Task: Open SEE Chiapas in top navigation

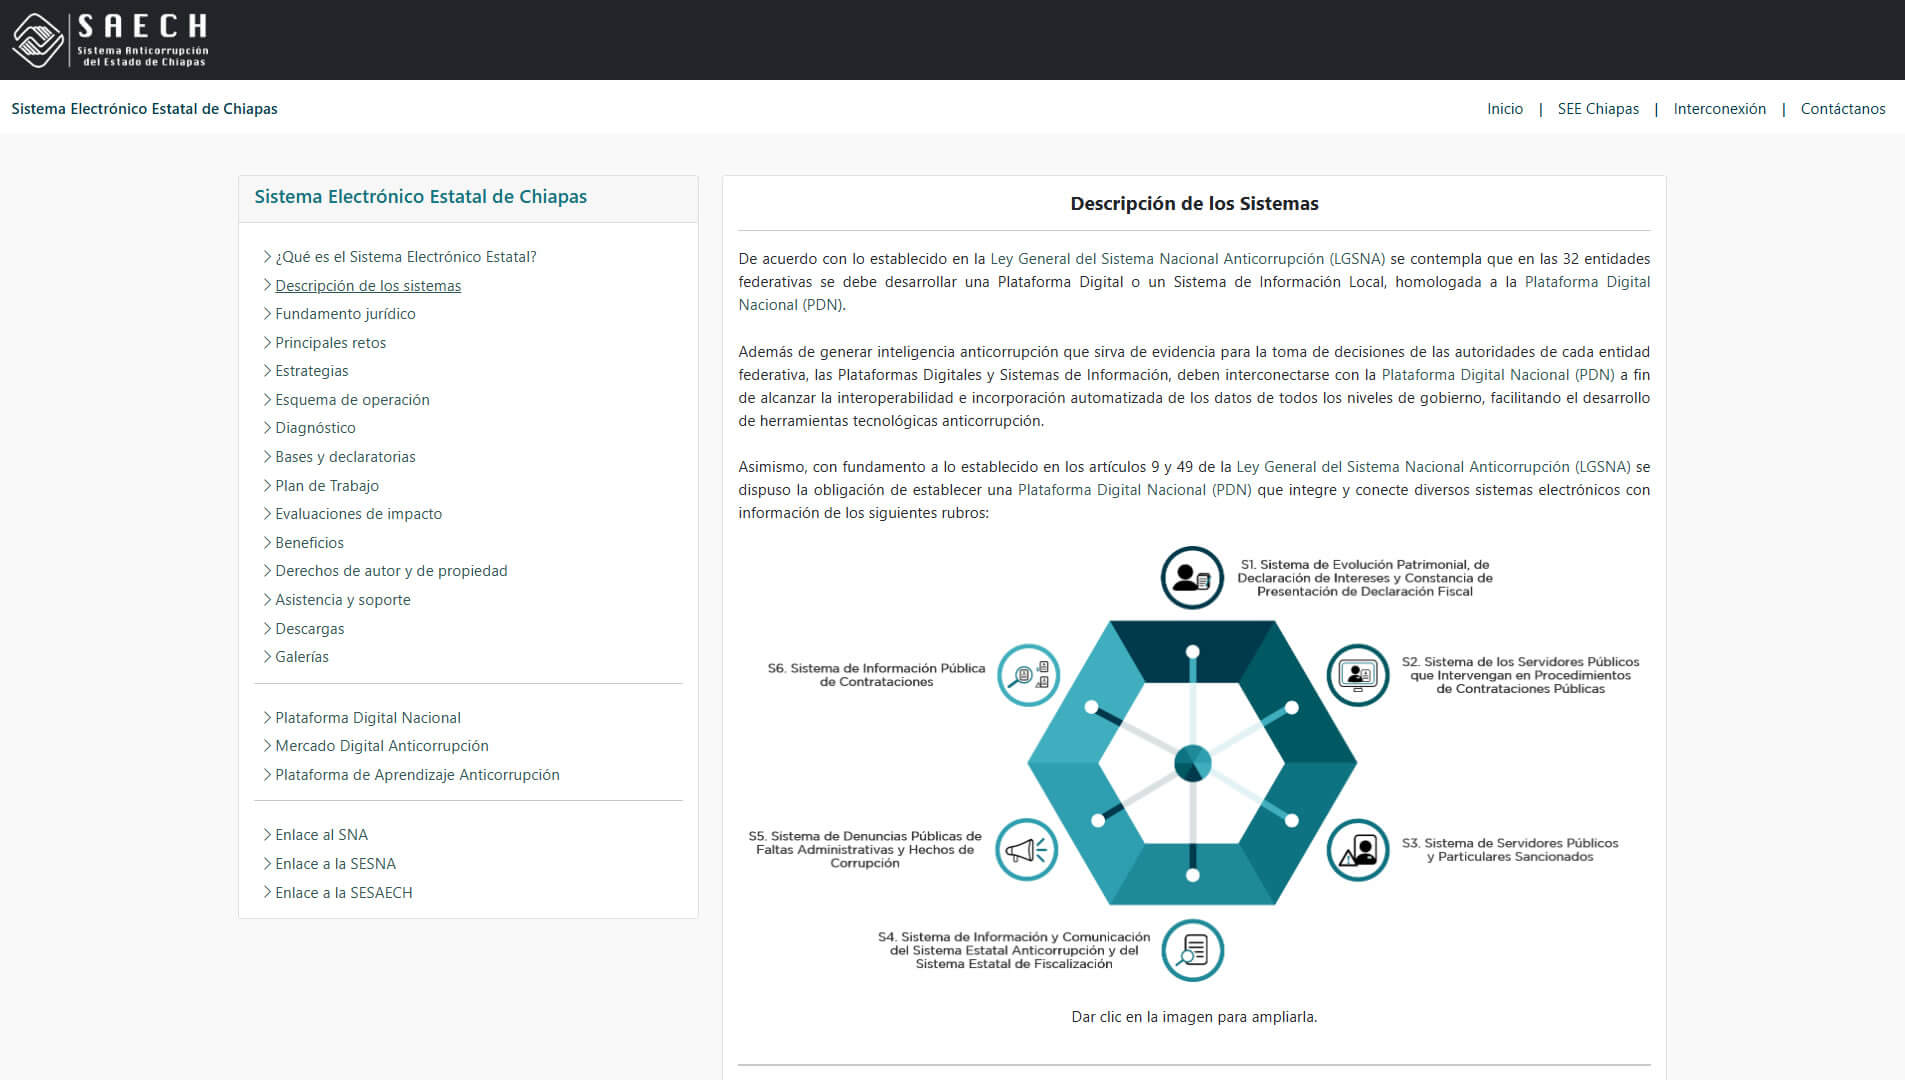Action: coord(1598,109)
